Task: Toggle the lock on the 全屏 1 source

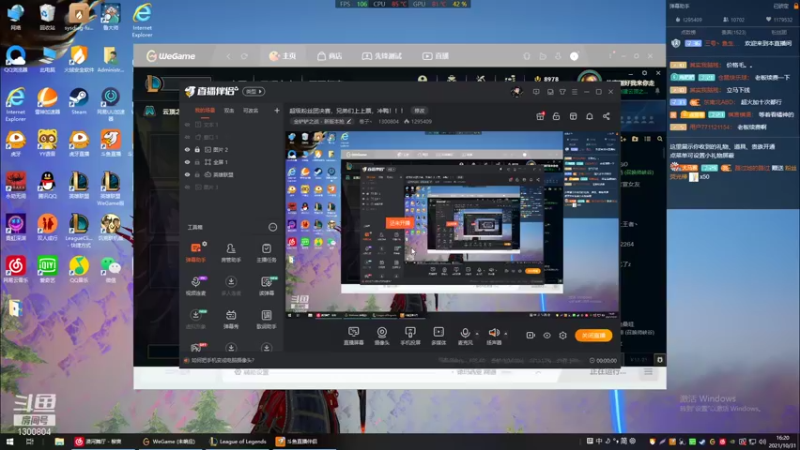Action: (x=197, y=162)
